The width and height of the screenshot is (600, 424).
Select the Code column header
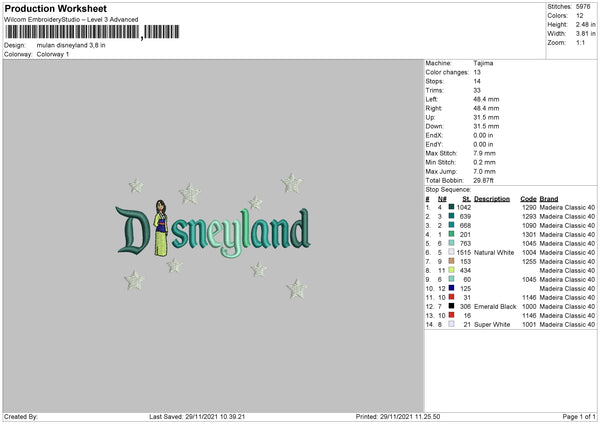point(528,199)
